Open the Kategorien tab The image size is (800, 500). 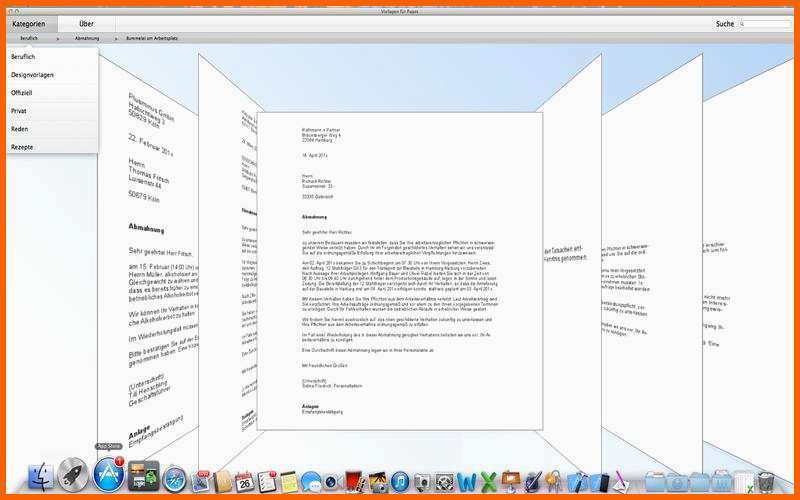pos(28,23)
